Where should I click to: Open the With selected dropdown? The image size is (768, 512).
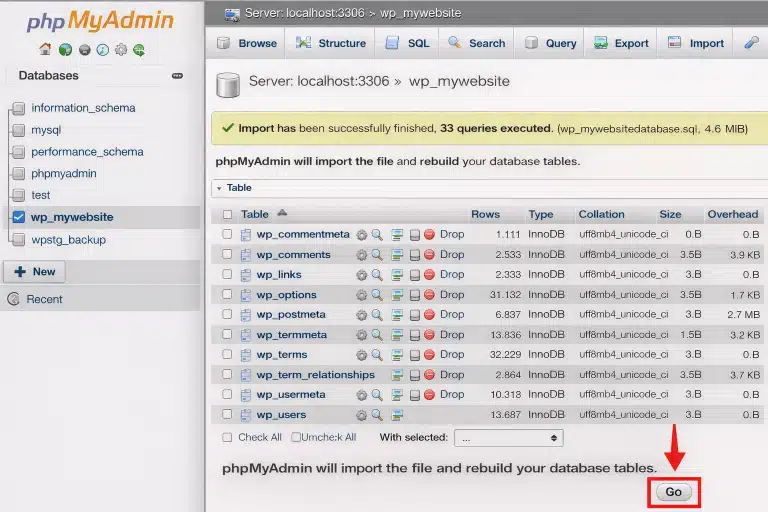[x=508, y=438]
